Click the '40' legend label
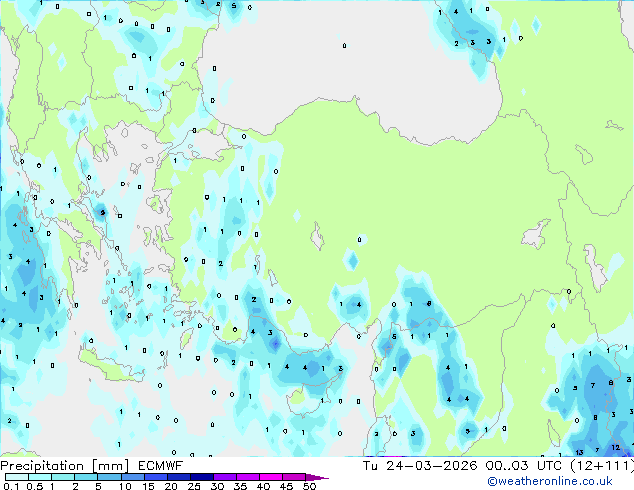 click(x=263, y=486)
